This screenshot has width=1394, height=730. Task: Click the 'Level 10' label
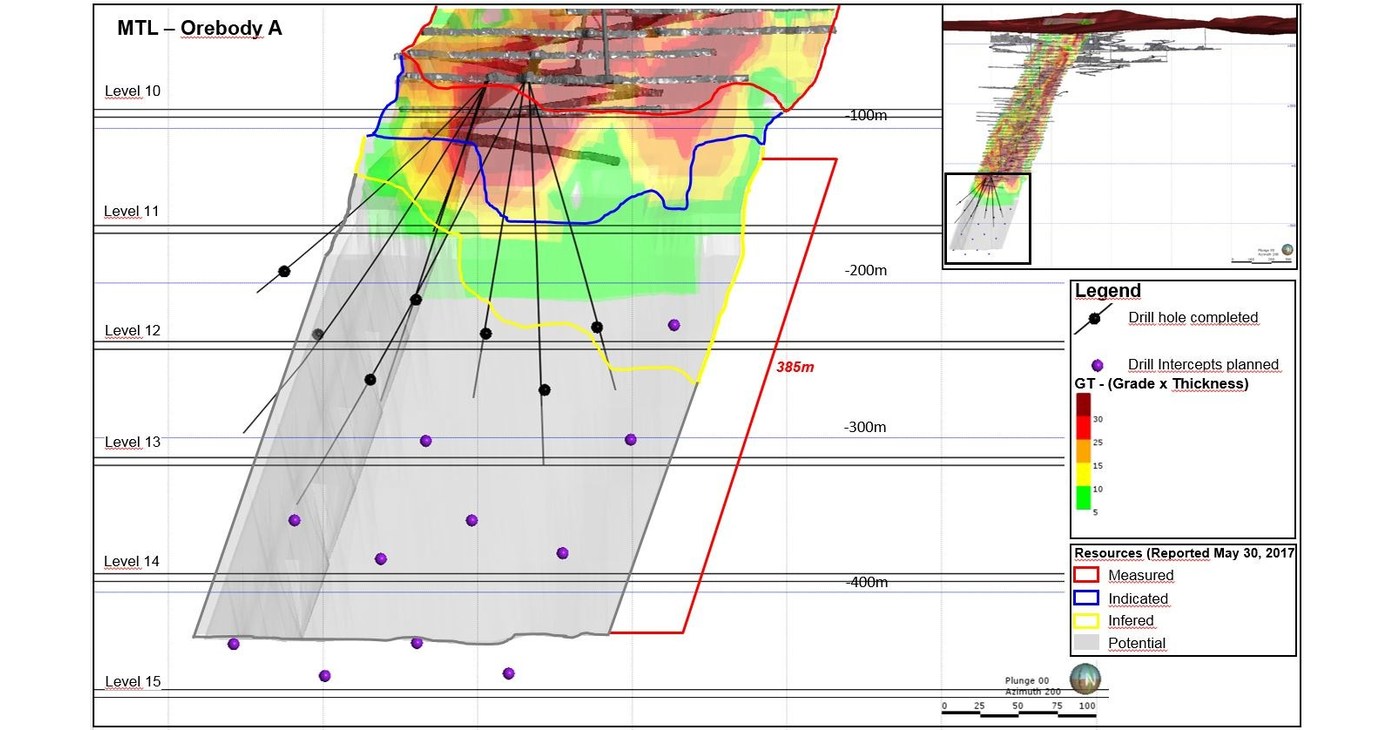[x=132, y=91]
